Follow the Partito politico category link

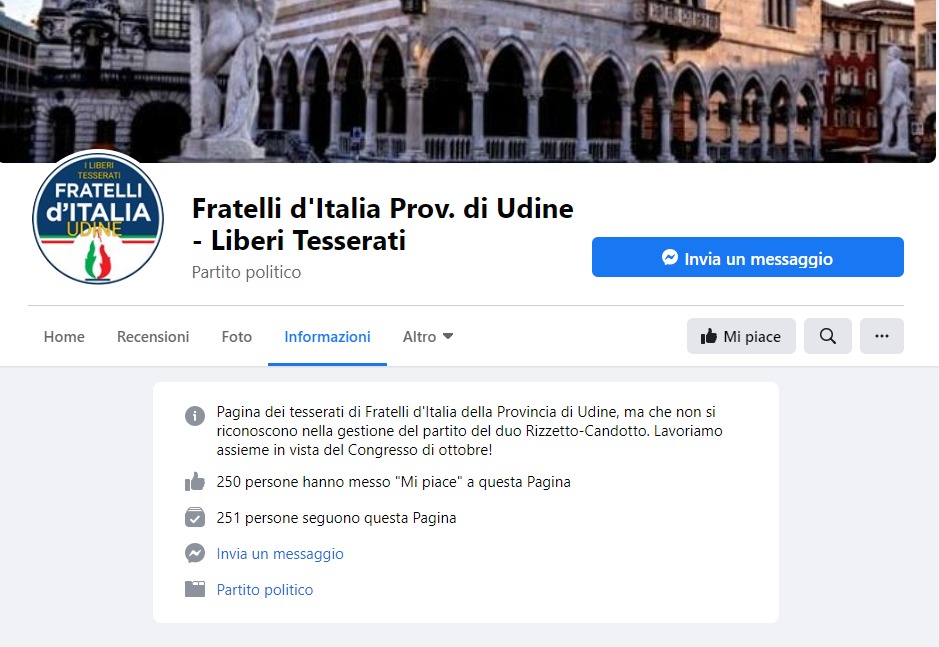tap(265, 589)
